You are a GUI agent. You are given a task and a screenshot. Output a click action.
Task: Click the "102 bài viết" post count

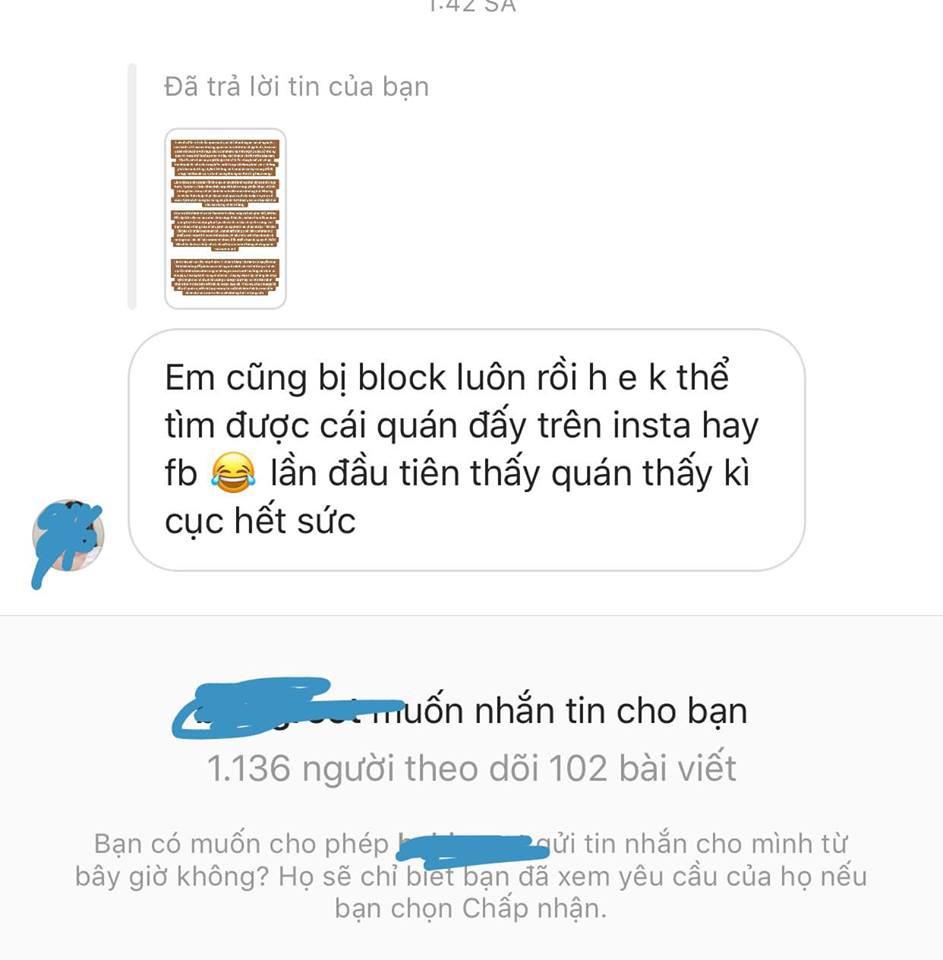click(642, 768)
